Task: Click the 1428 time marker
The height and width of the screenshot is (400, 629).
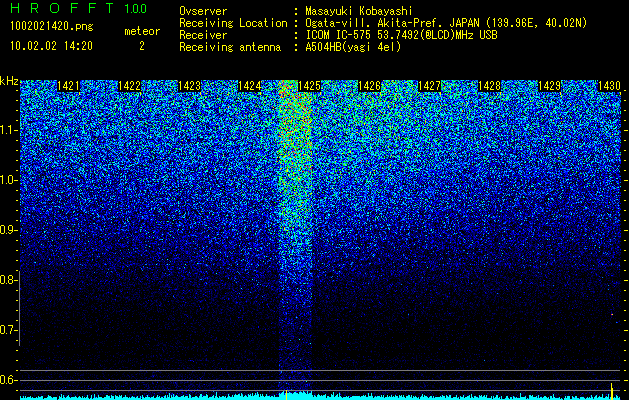Action: [x=489, y=86]
